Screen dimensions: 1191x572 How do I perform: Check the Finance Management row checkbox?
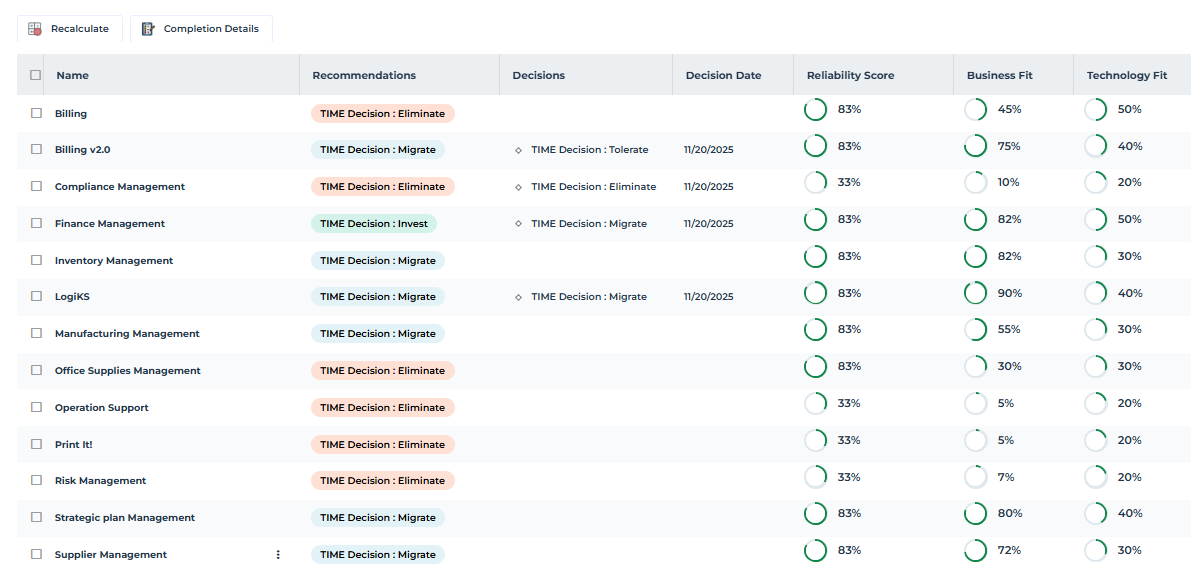pyautogui.click(x=36, y=224)
